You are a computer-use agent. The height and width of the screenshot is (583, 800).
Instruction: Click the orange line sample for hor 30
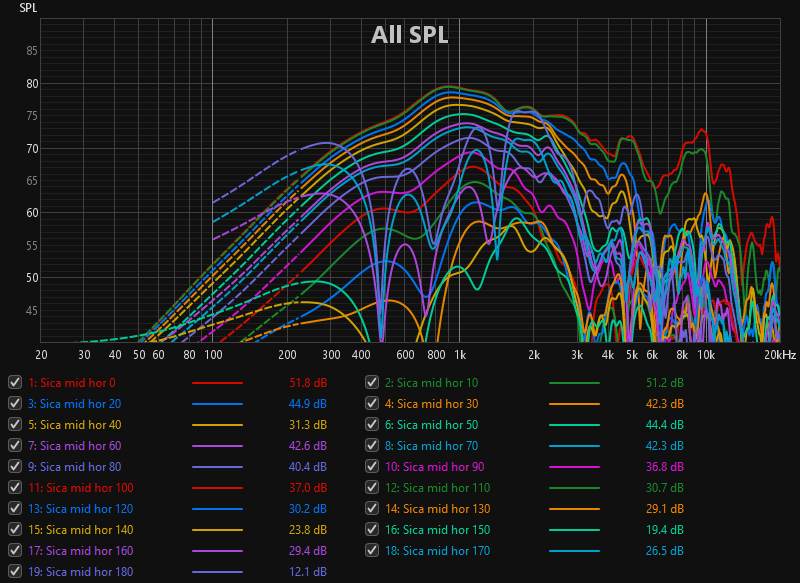pos(574,403)
